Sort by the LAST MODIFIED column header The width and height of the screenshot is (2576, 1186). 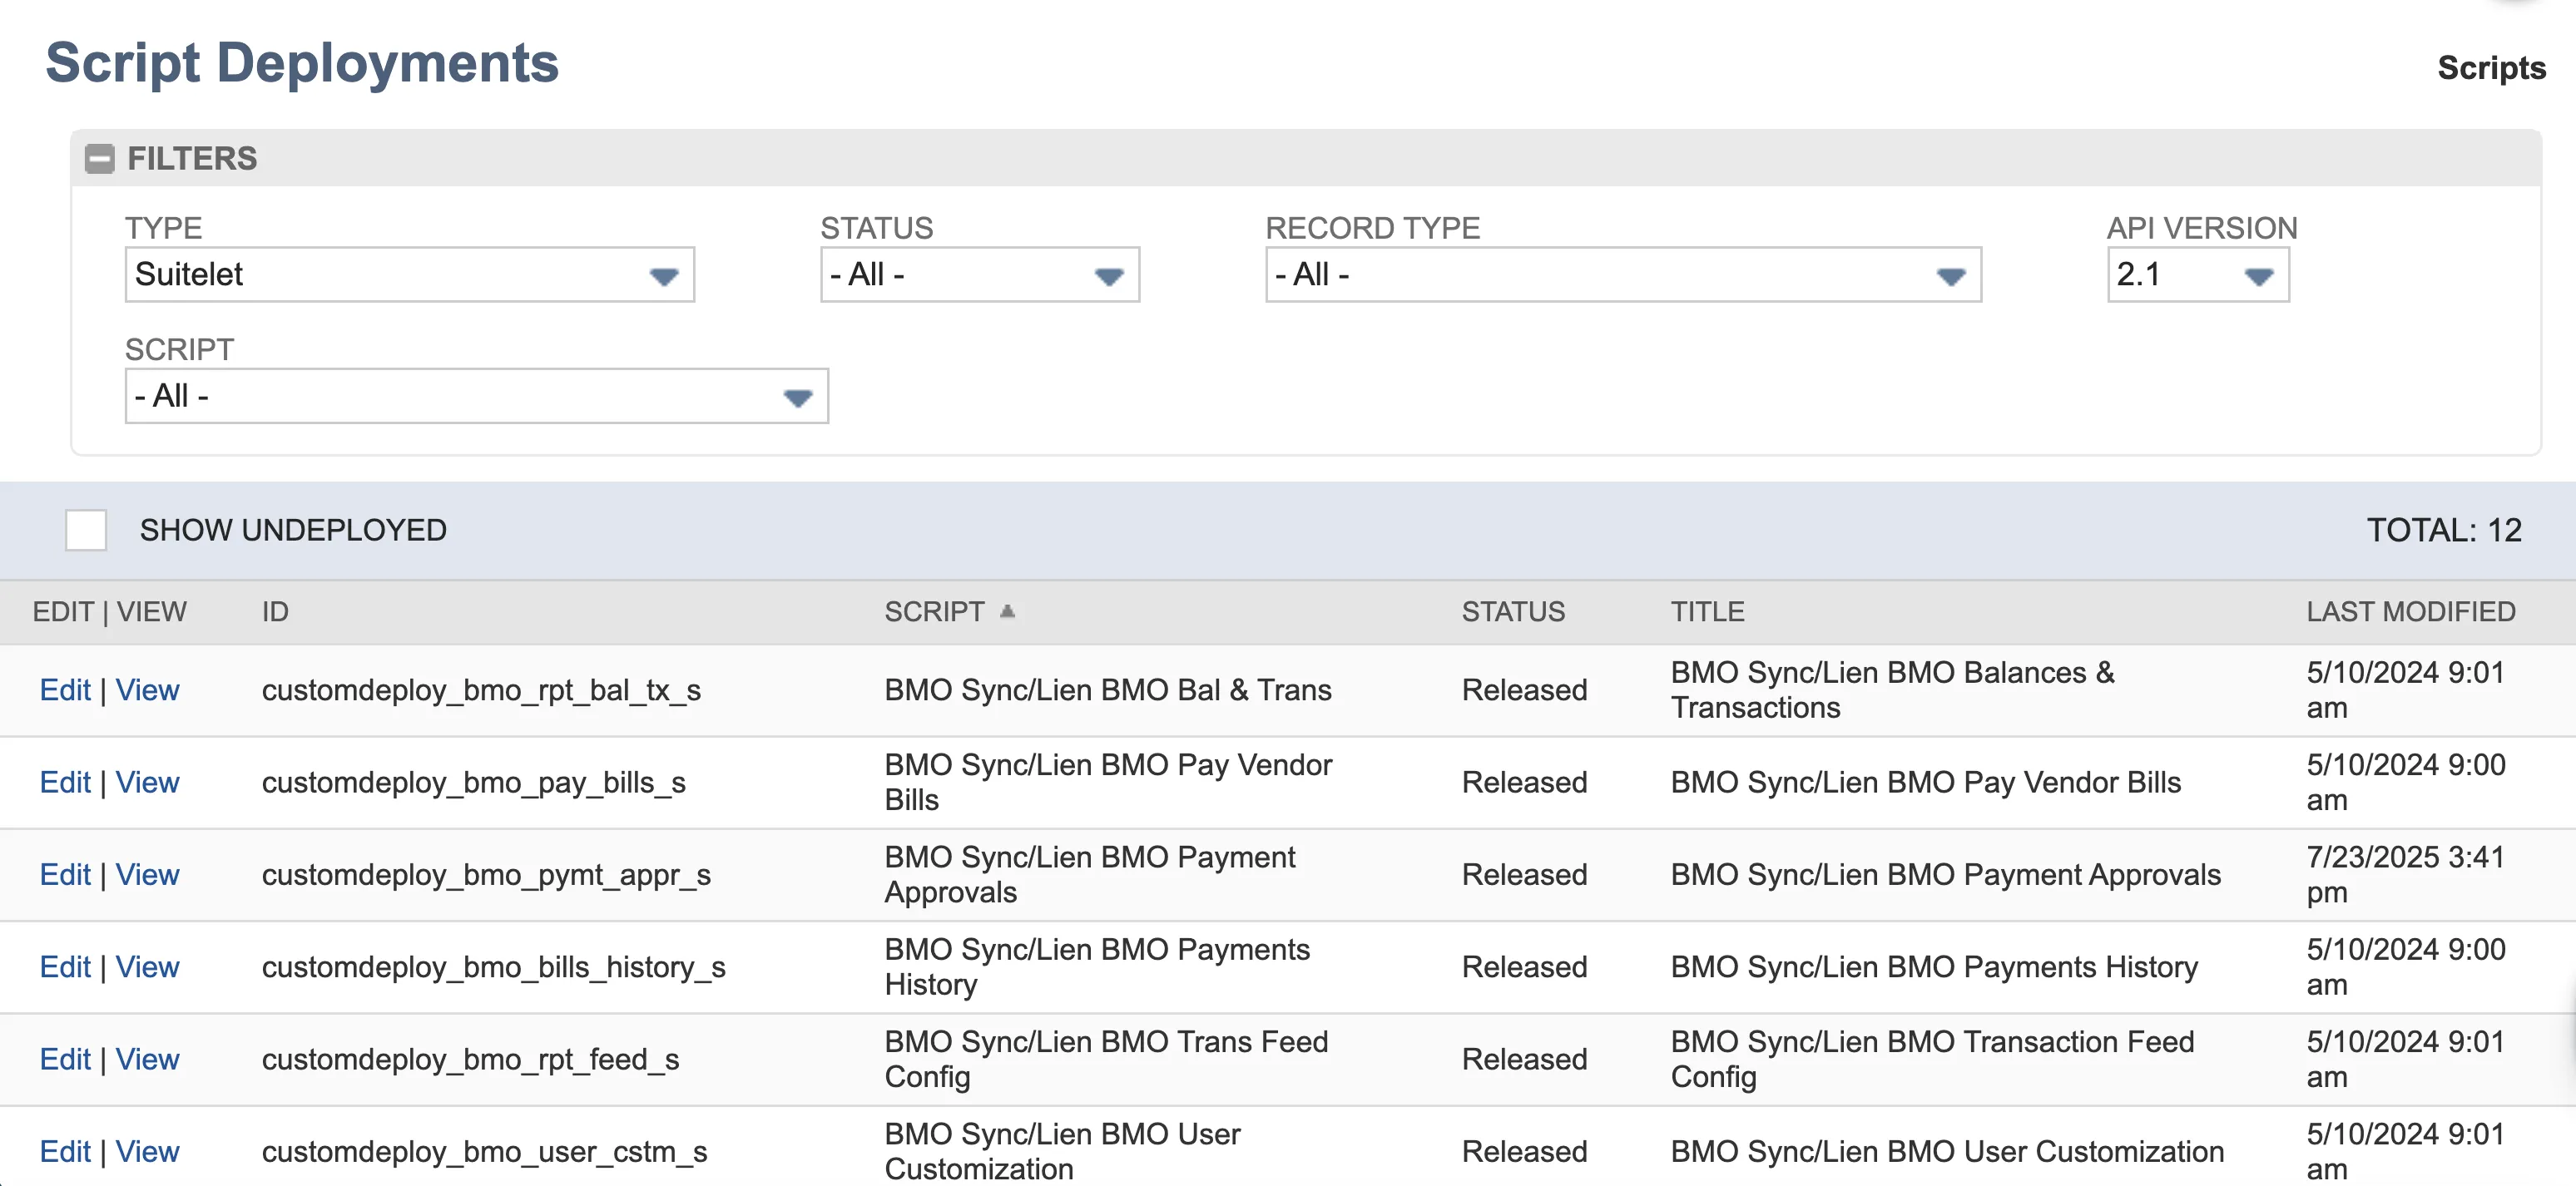coord(2410,612)
